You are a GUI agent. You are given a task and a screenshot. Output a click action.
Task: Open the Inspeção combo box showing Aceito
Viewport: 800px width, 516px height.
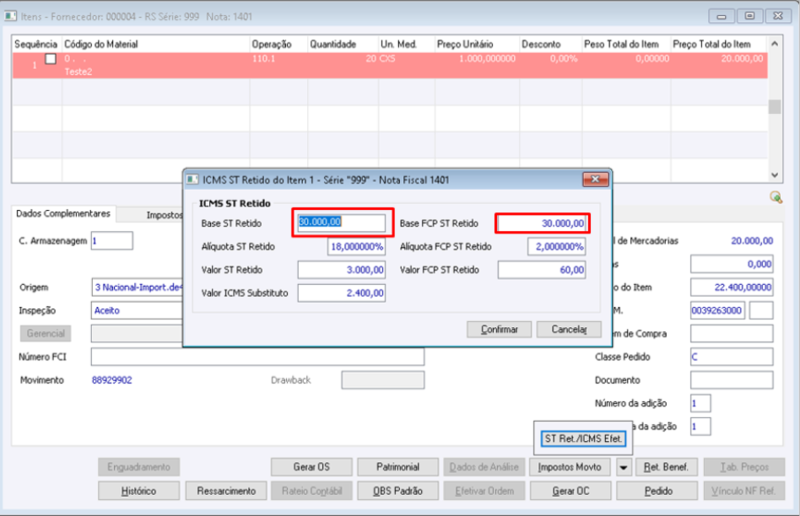(x=137, y=310)
